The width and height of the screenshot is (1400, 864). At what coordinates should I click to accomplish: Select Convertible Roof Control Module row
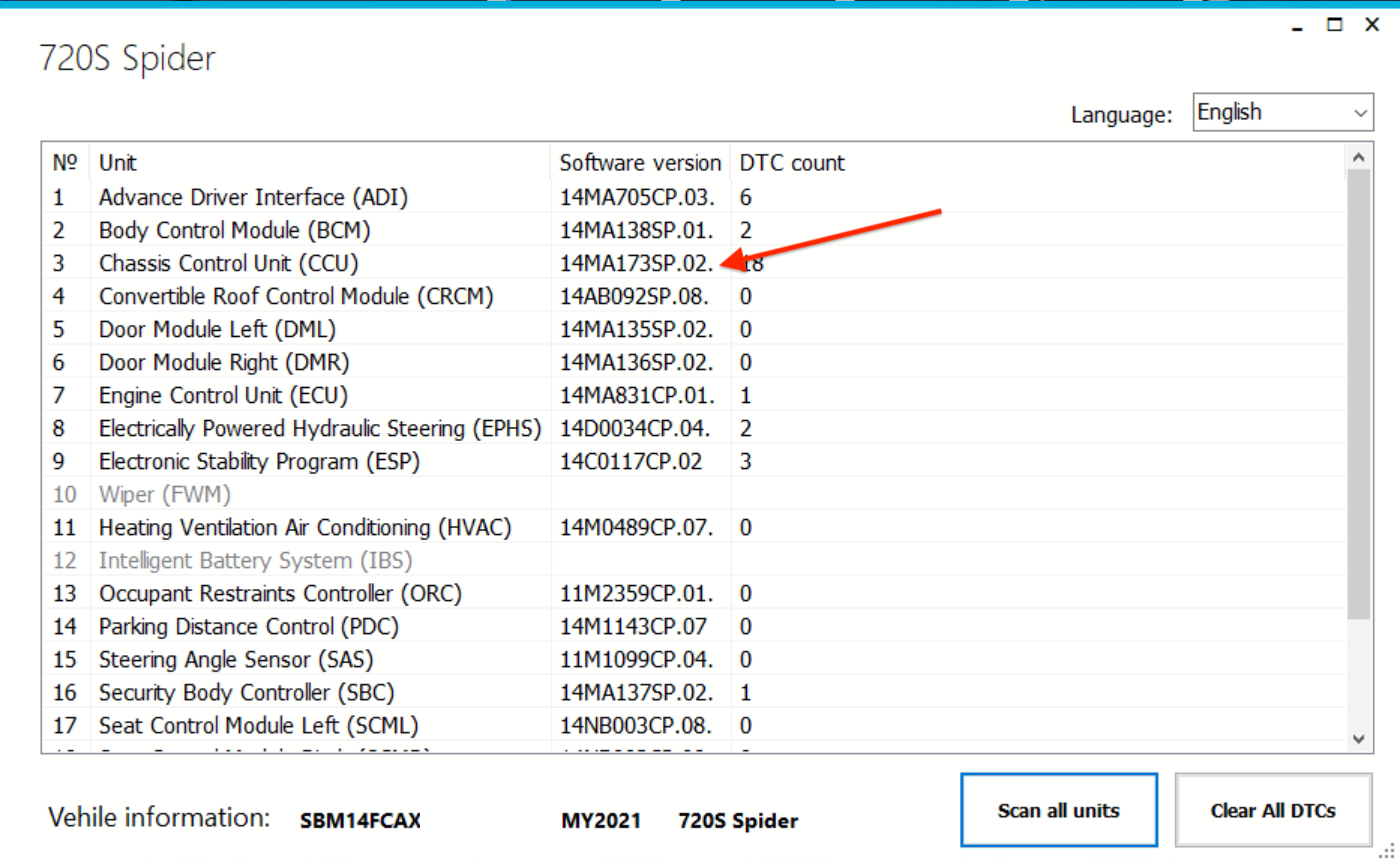296,296
